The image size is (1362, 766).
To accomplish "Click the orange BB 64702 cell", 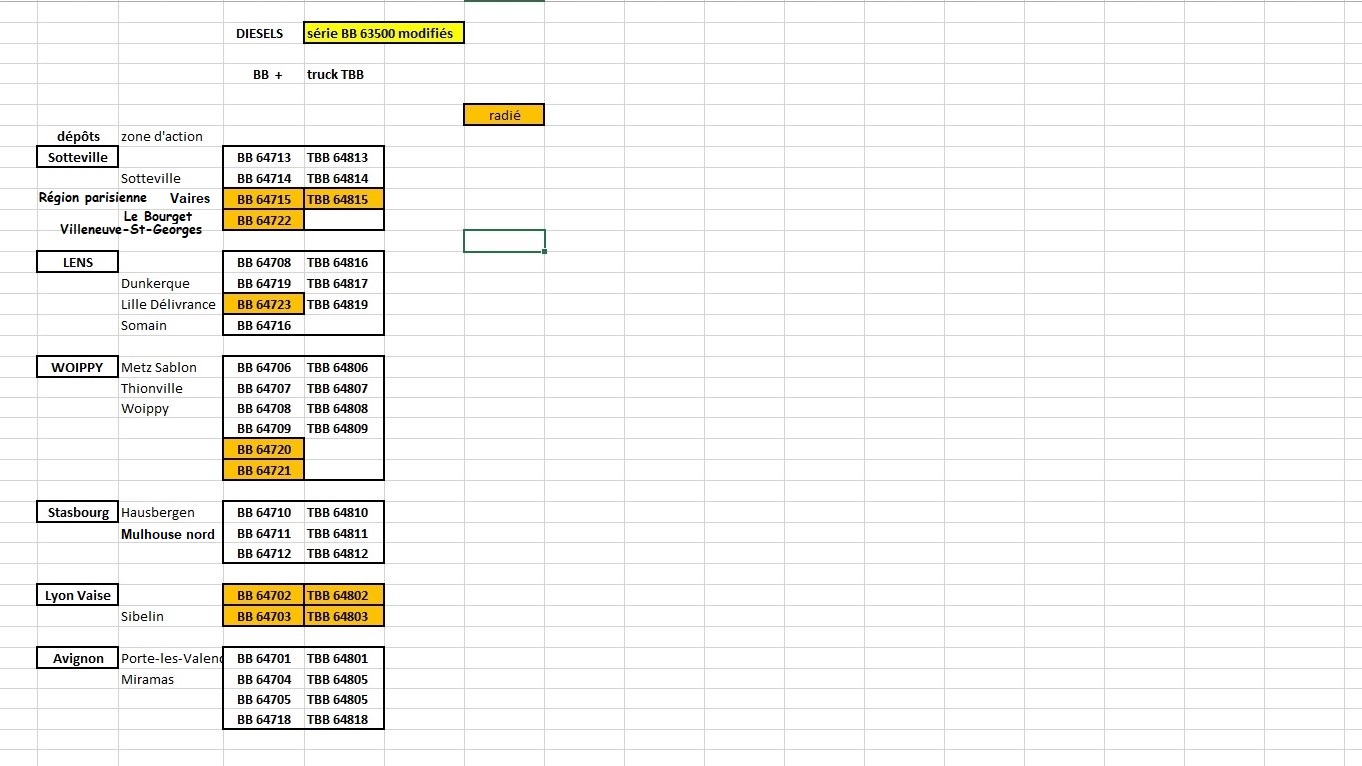I will click(264, 595).
